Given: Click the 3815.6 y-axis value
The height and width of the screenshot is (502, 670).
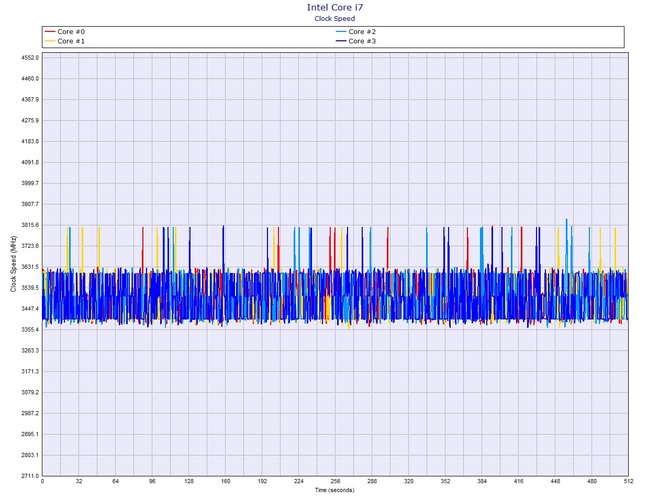Looking at the screenshot, I should click(x=30, y=225).
